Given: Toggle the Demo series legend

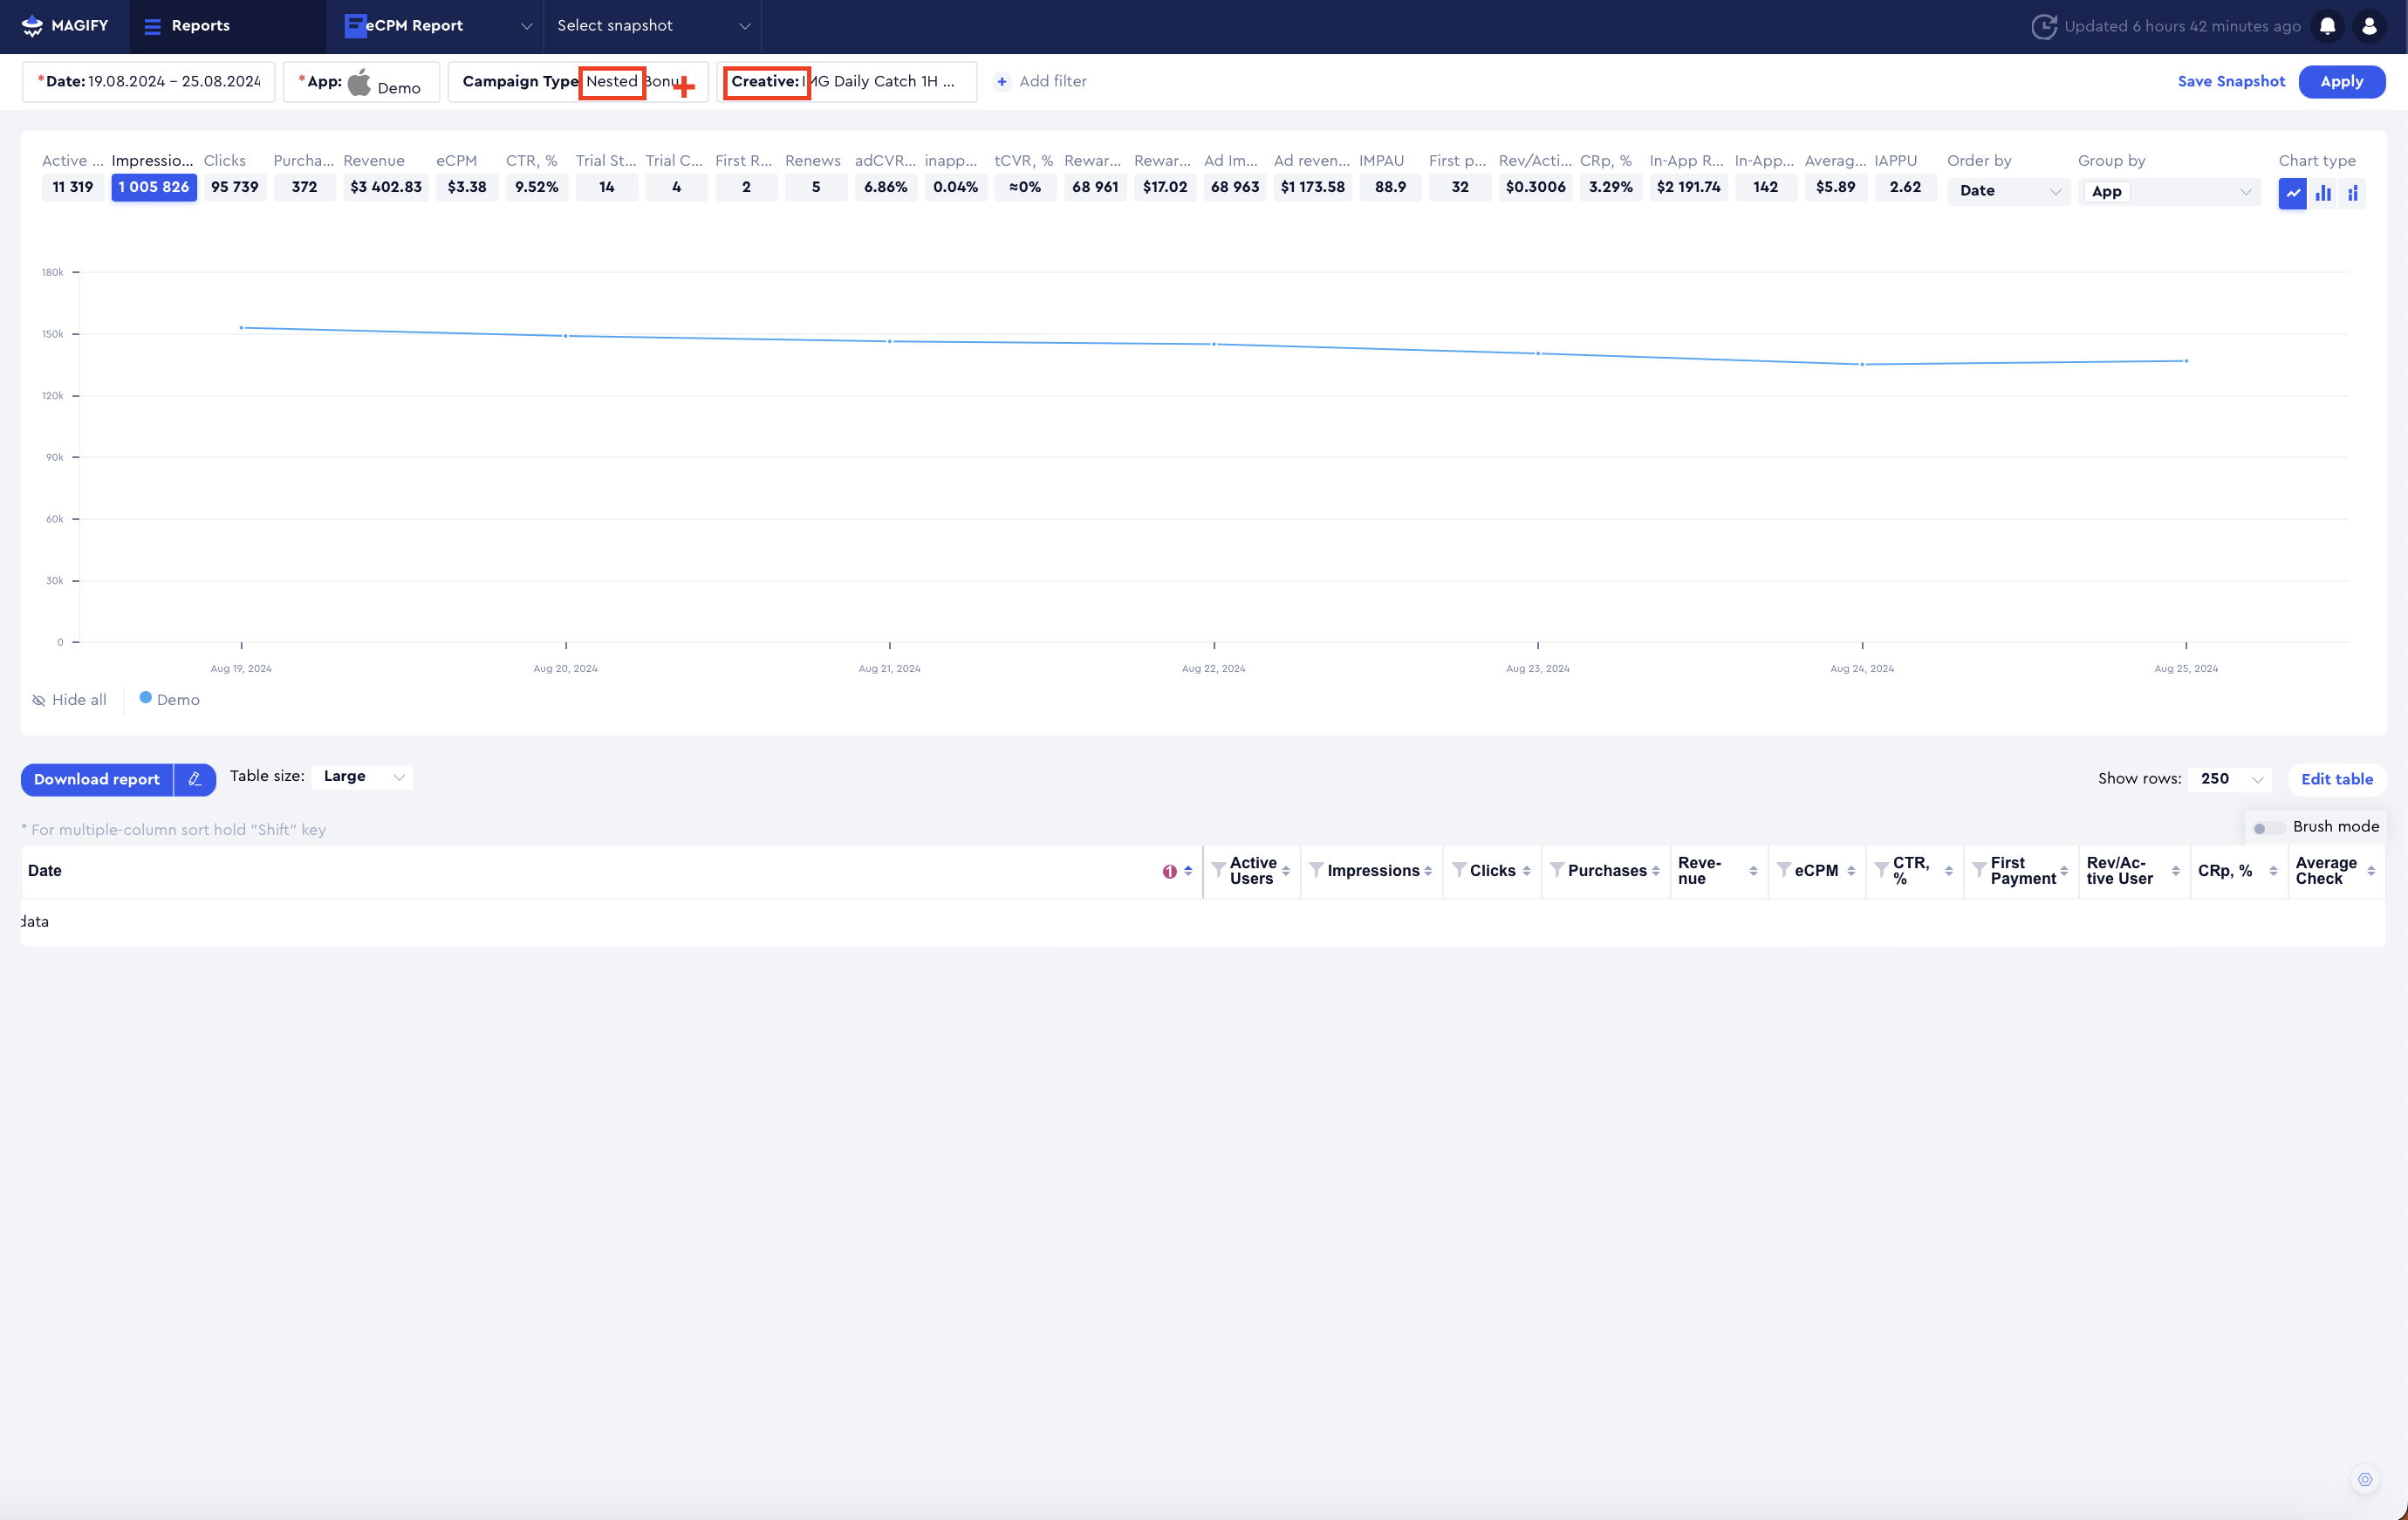Looking at the screenshot, I should (x=177, y=700).
